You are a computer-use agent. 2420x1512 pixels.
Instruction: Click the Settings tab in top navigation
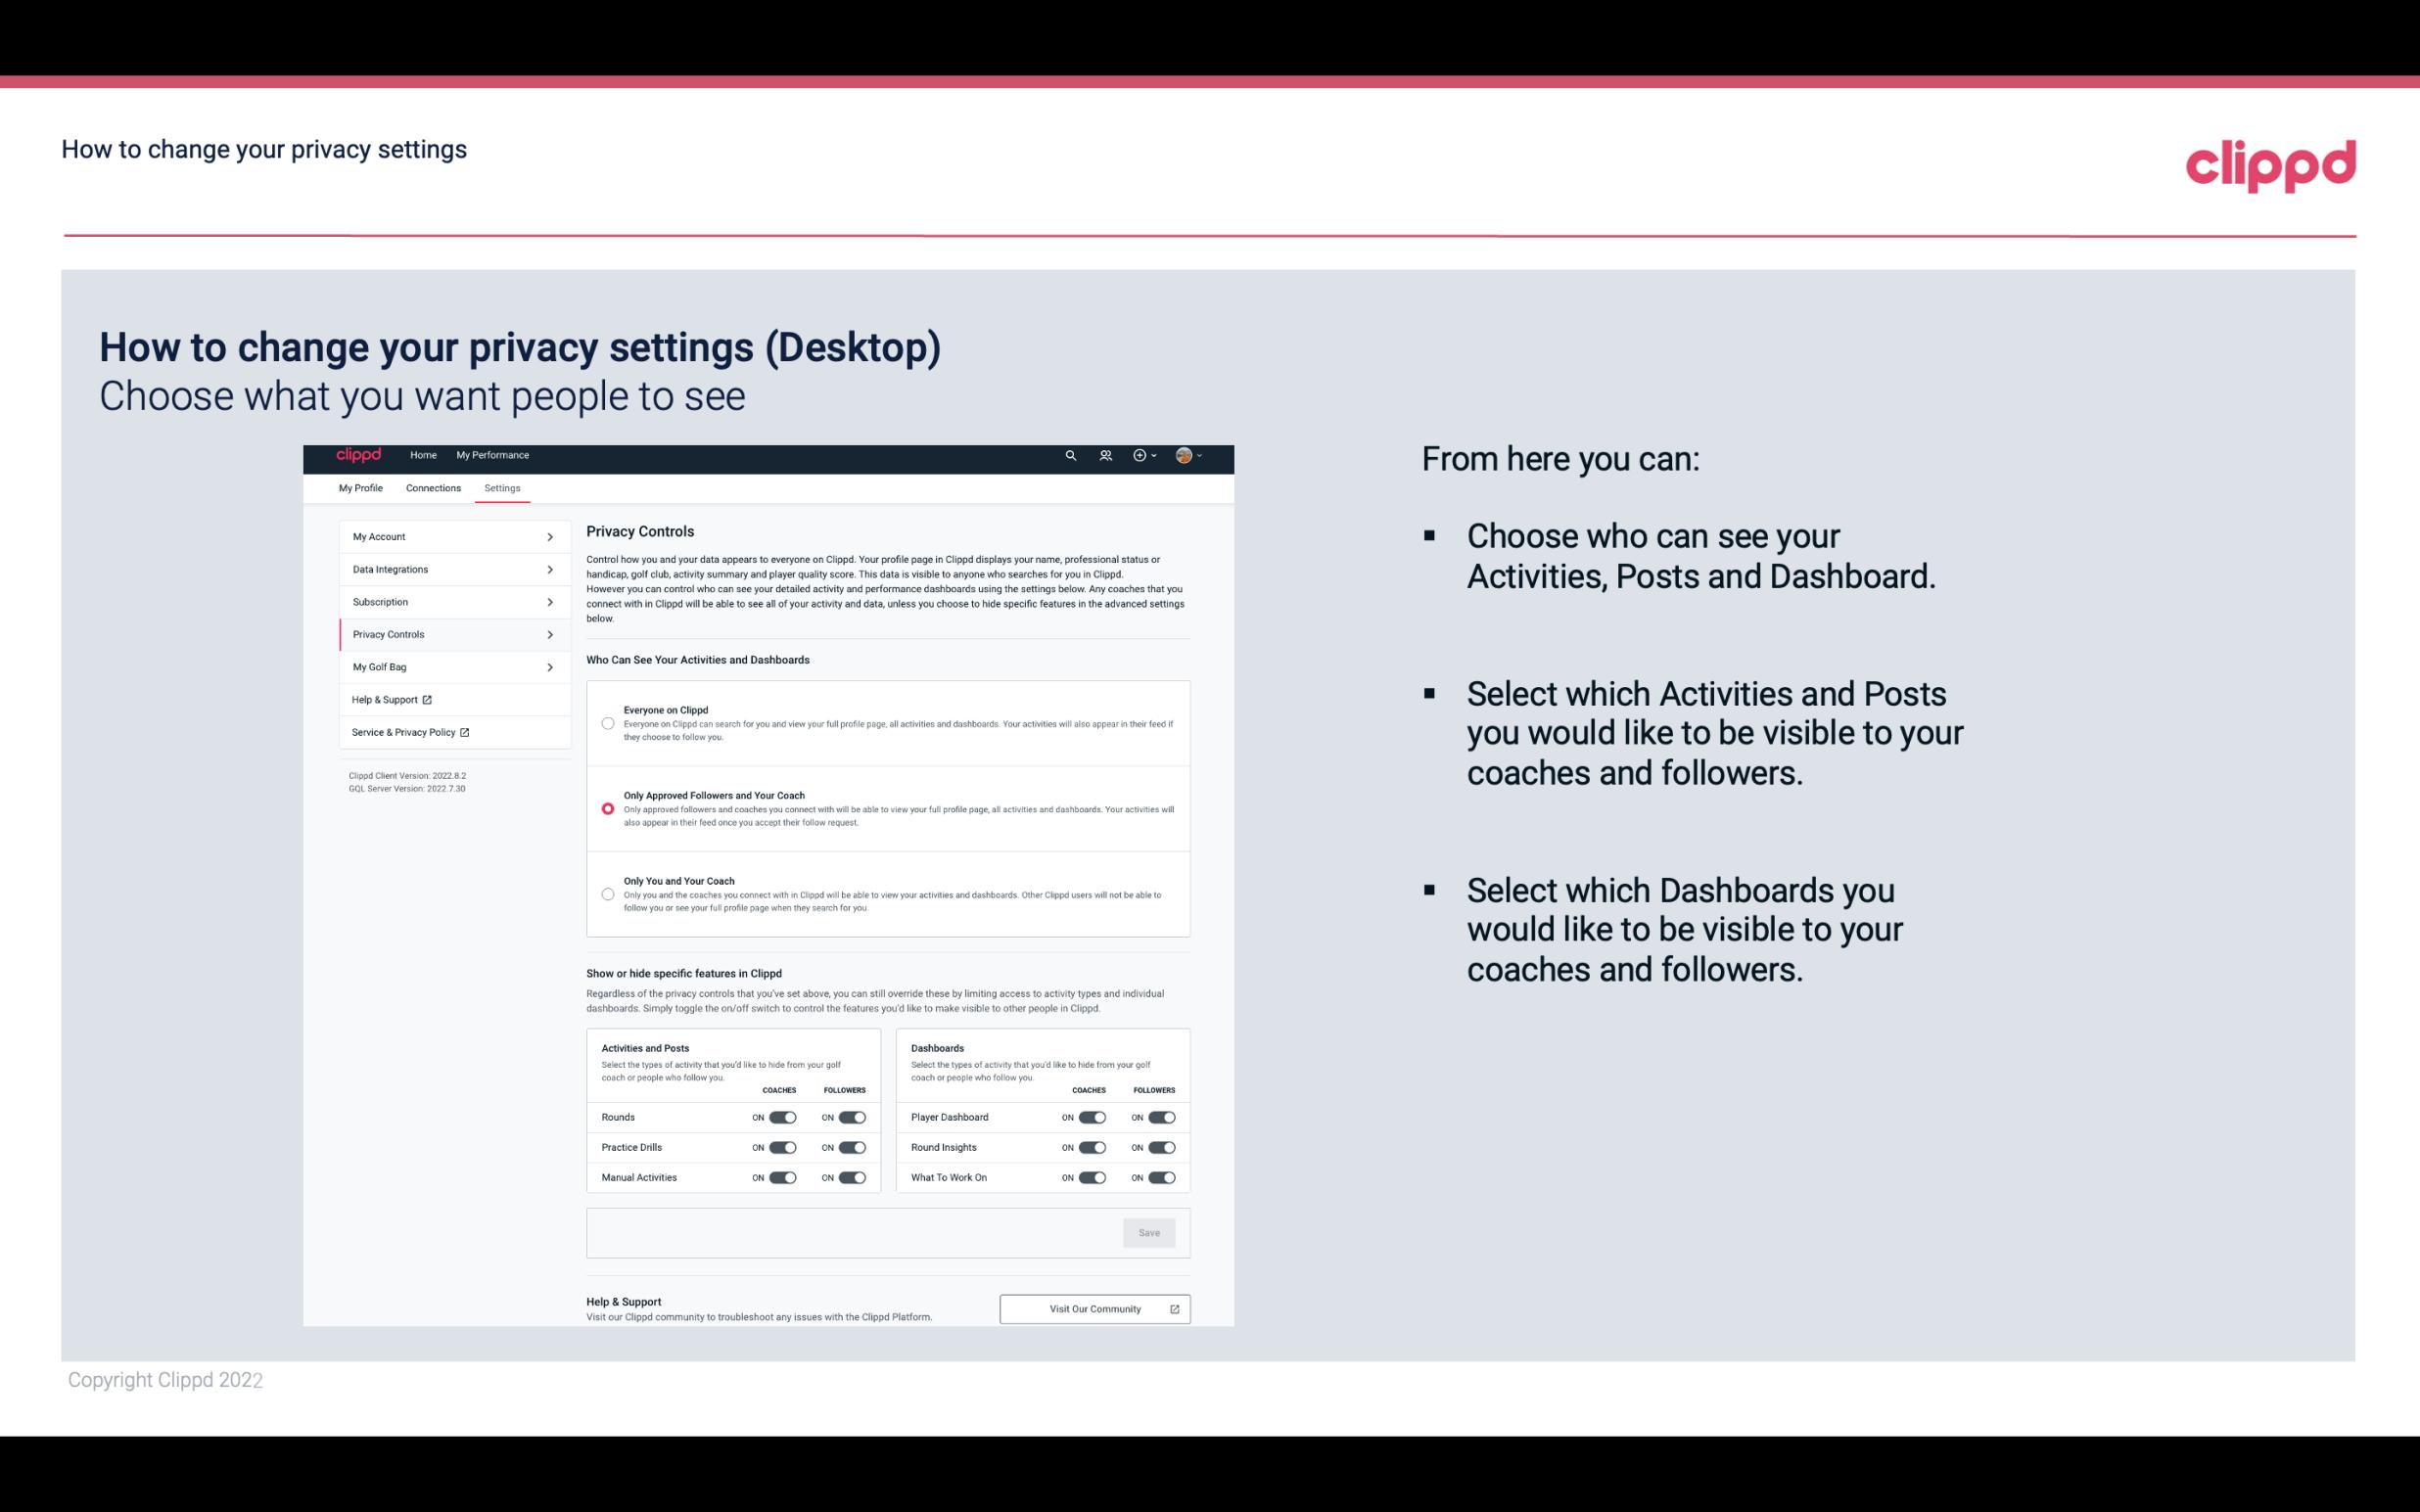click(503, 487)
